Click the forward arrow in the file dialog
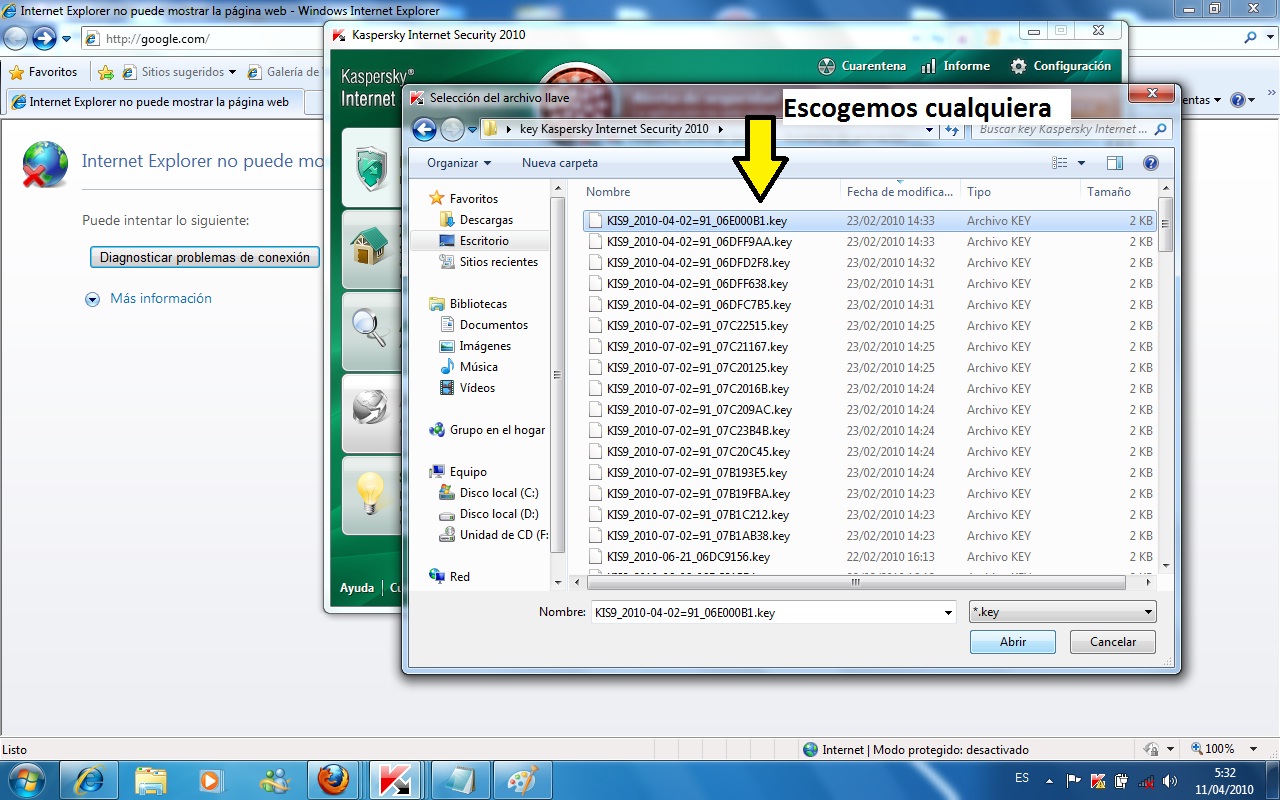This screenshot has height=800, width=1280. pyautogui.click(x=452, y=129)
